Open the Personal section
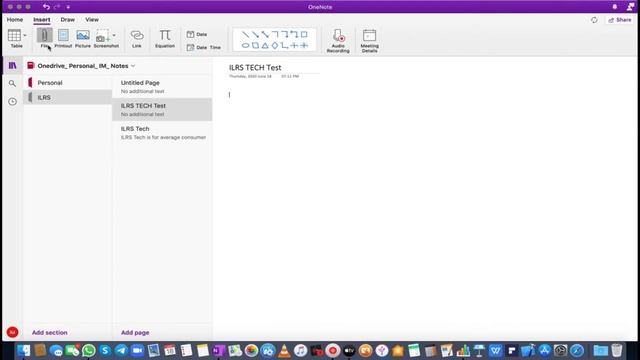The width and height of the screenshot is (640, 360). pos(67,83)
